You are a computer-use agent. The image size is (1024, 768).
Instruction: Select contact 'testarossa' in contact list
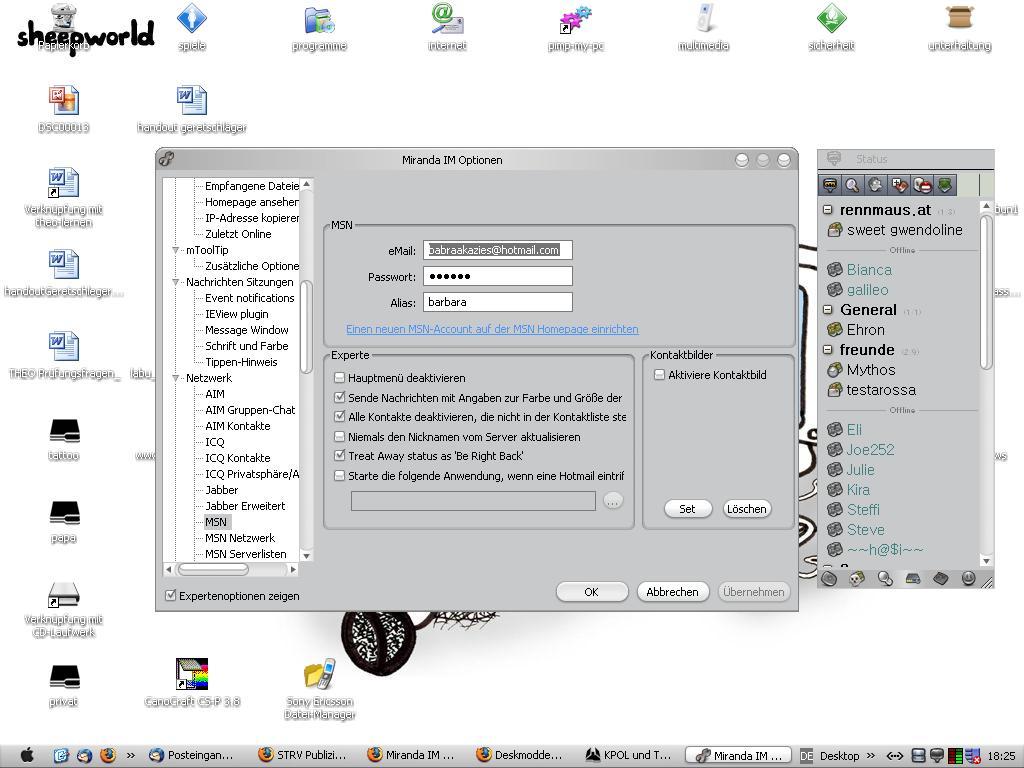click(881, 391)
